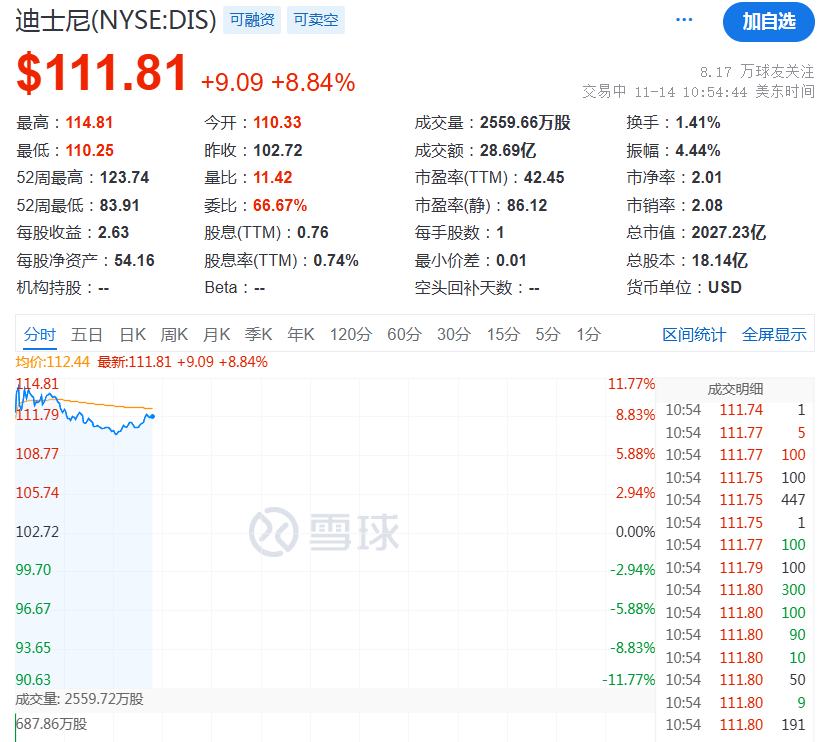Switch to the 分时 intraday chart tab
Screen dimensions: 831x742
(x=39, y=336)
